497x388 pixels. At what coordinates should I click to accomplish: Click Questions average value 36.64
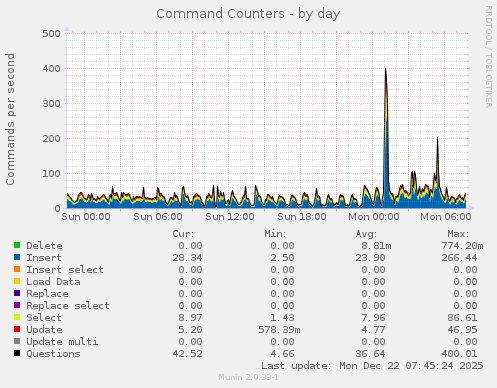(370, 354)
